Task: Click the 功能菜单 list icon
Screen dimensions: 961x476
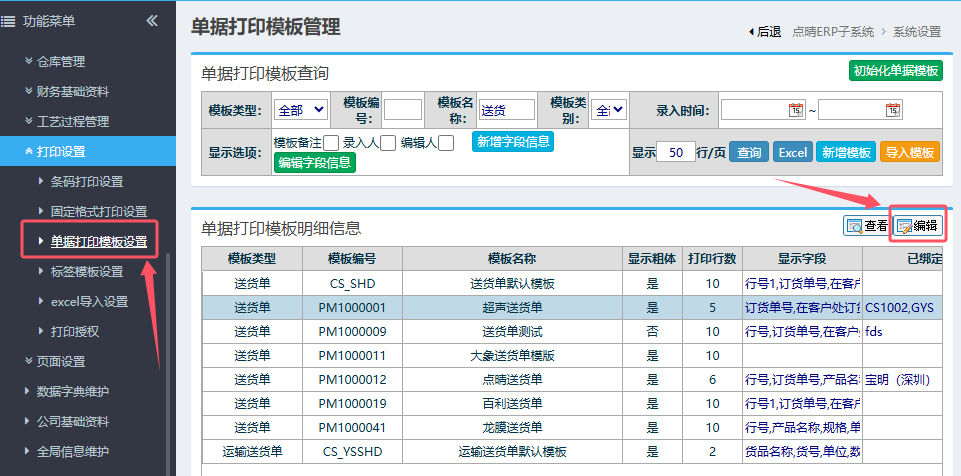Action: [8, 20]
